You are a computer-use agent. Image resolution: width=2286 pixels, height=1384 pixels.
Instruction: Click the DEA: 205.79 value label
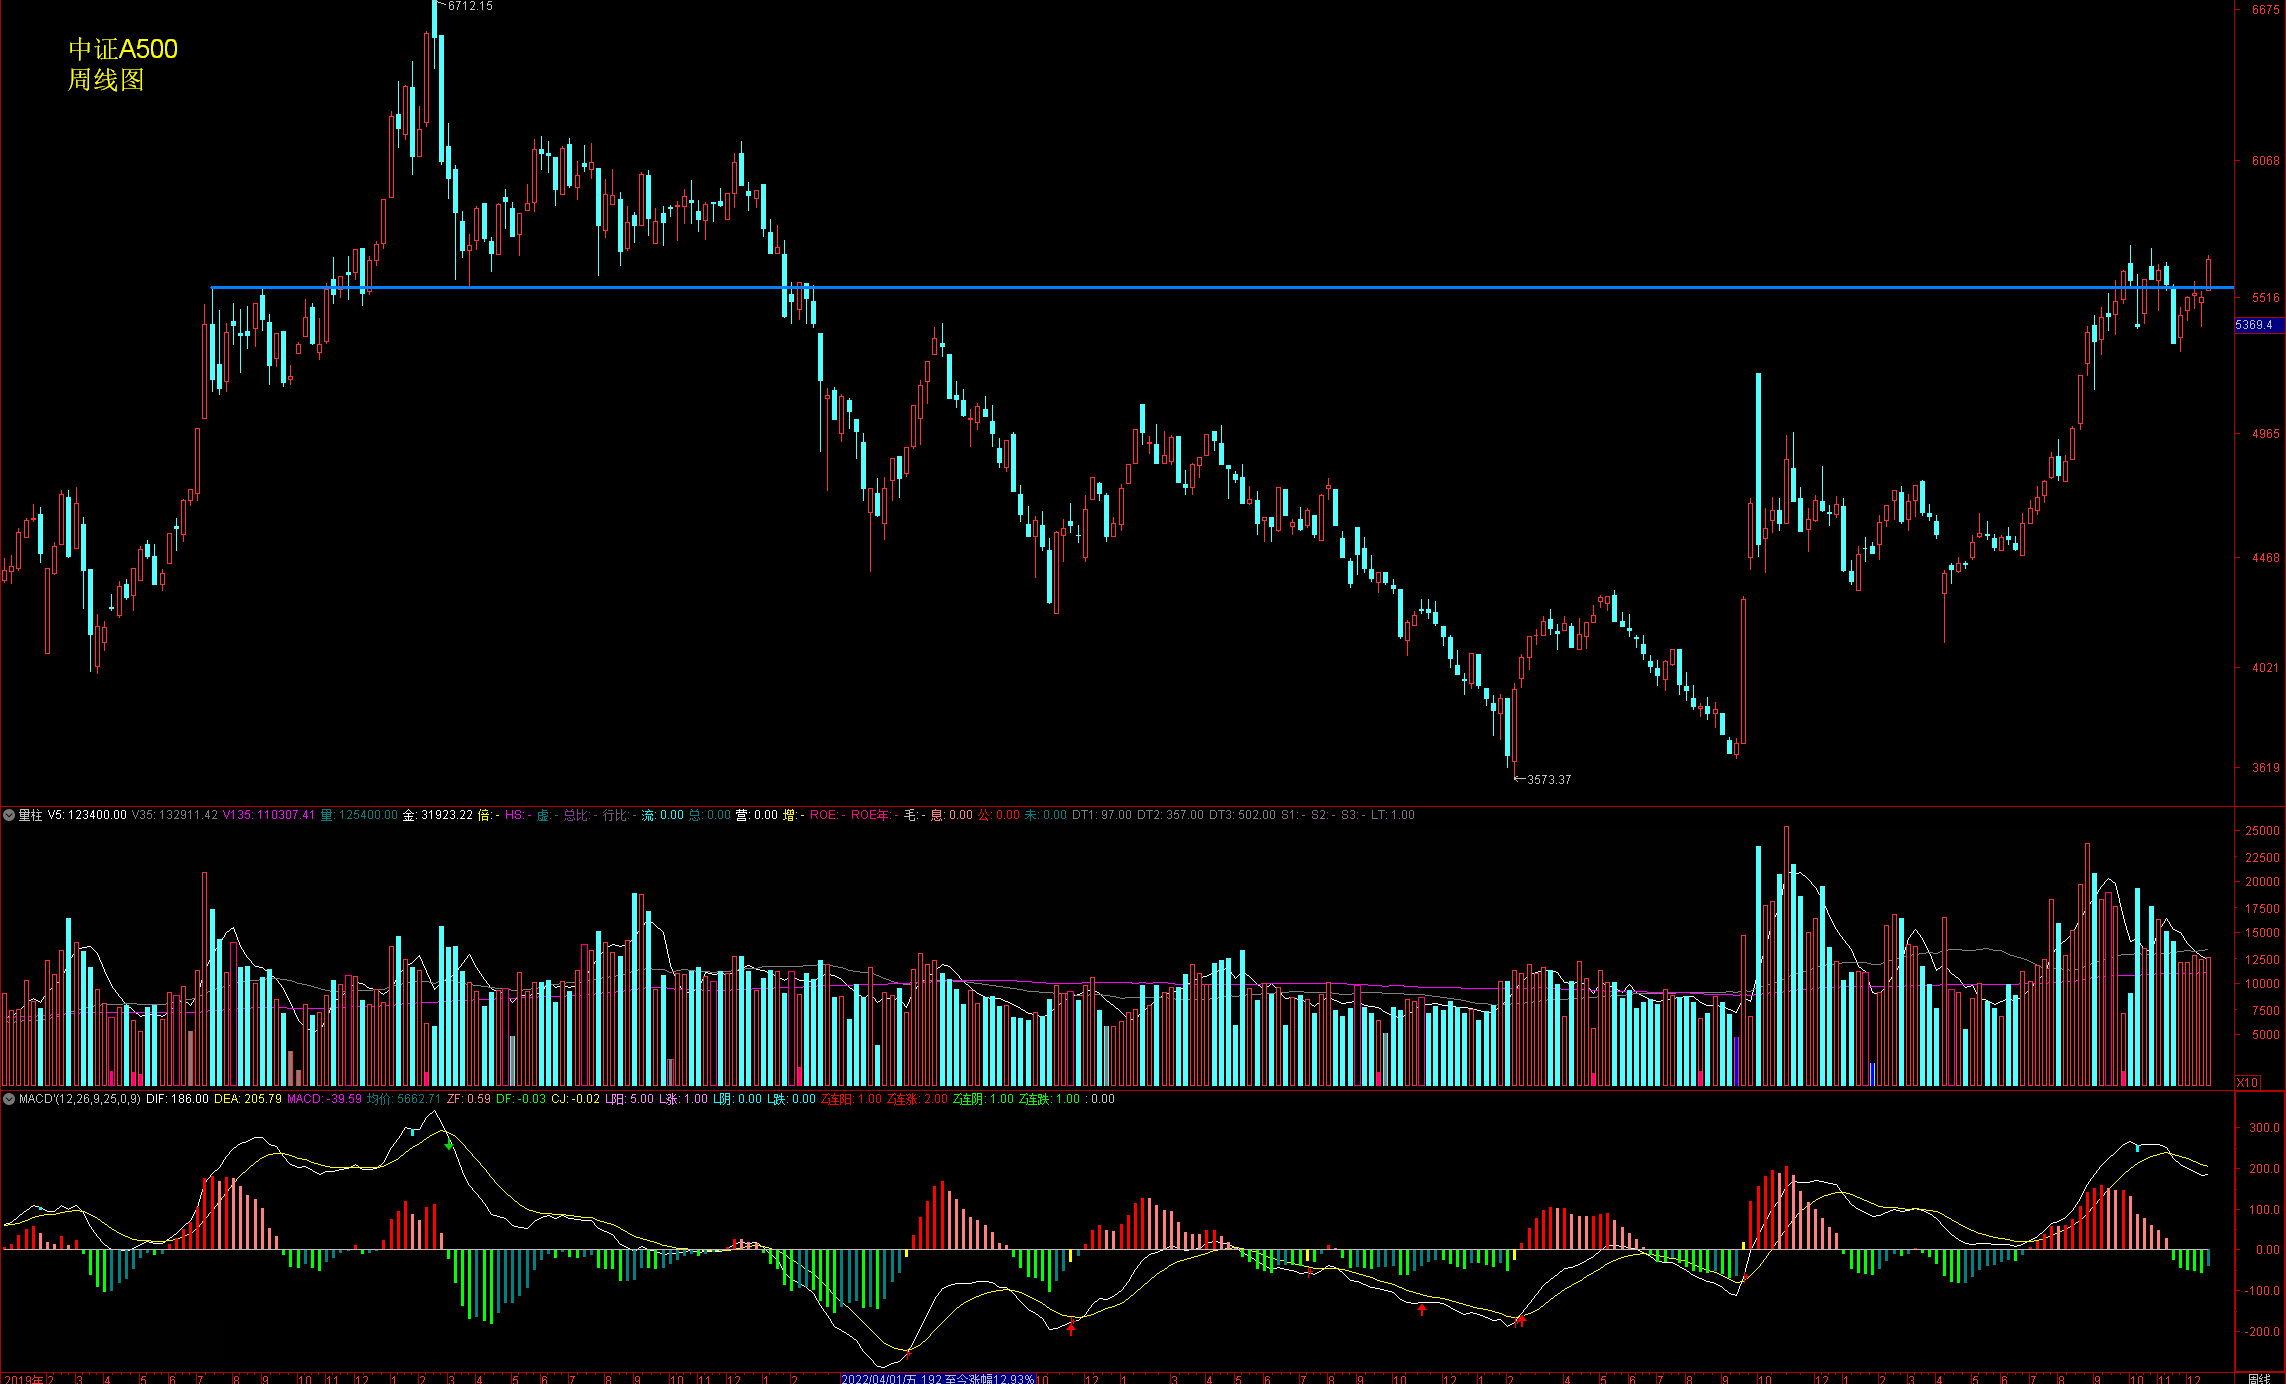click(247, 1099)
